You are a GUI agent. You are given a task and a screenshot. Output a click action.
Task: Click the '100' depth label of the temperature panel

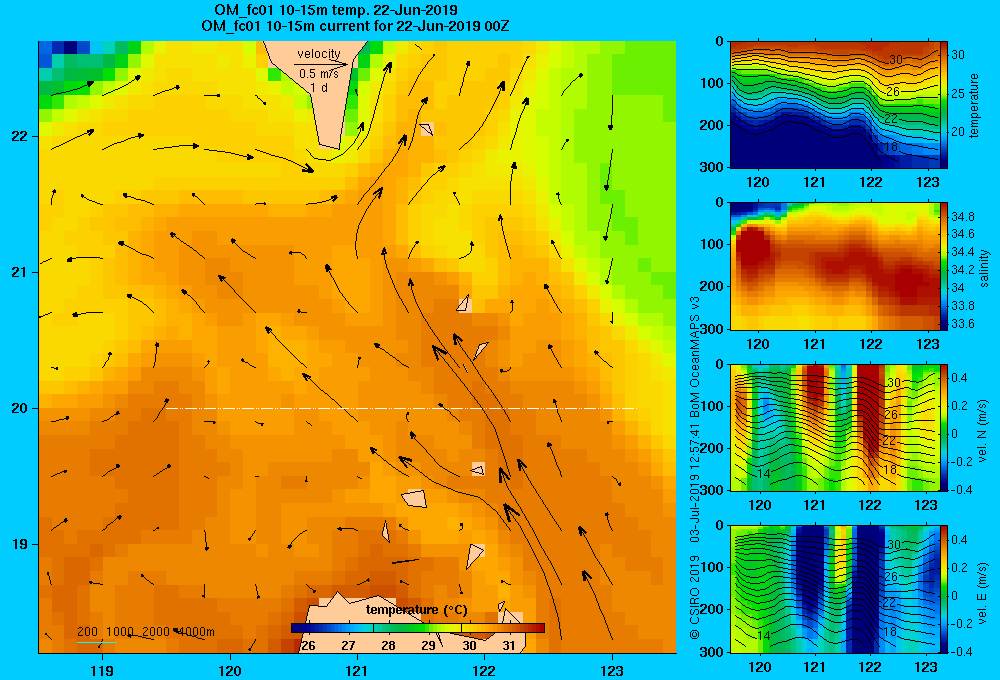coord(712,83)
